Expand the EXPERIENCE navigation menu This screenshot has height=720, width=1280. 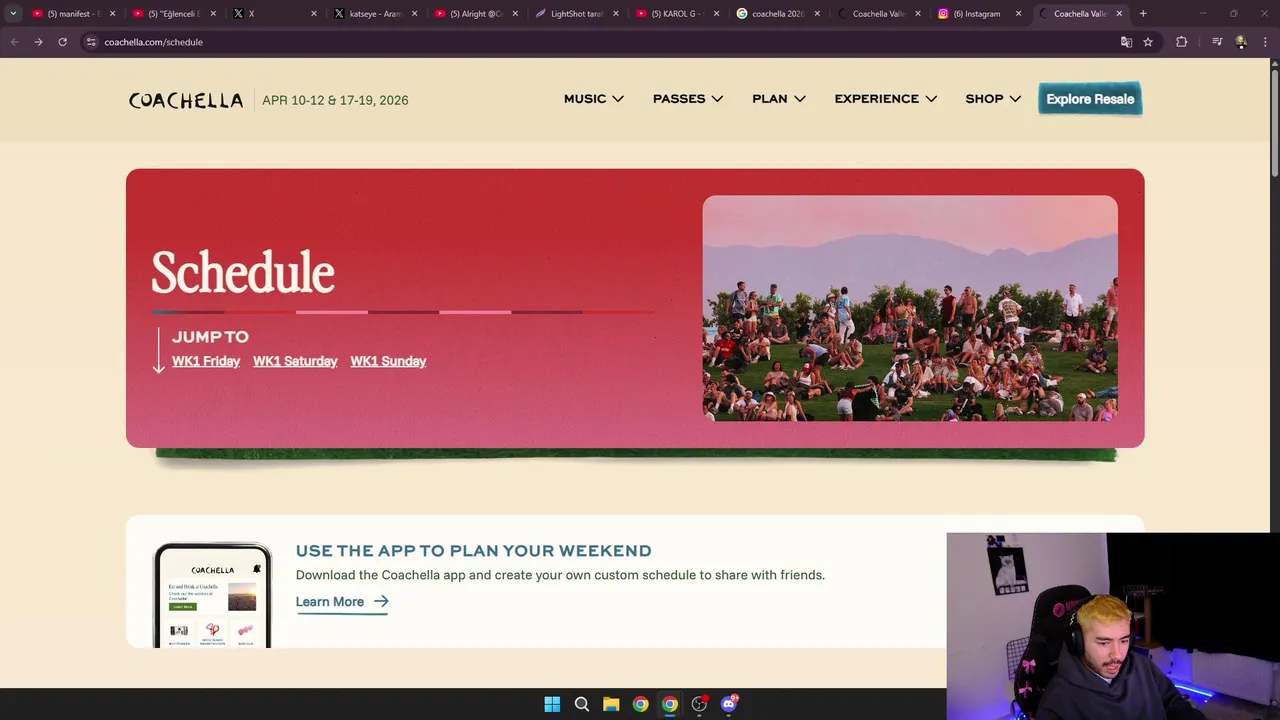(885, 99)
